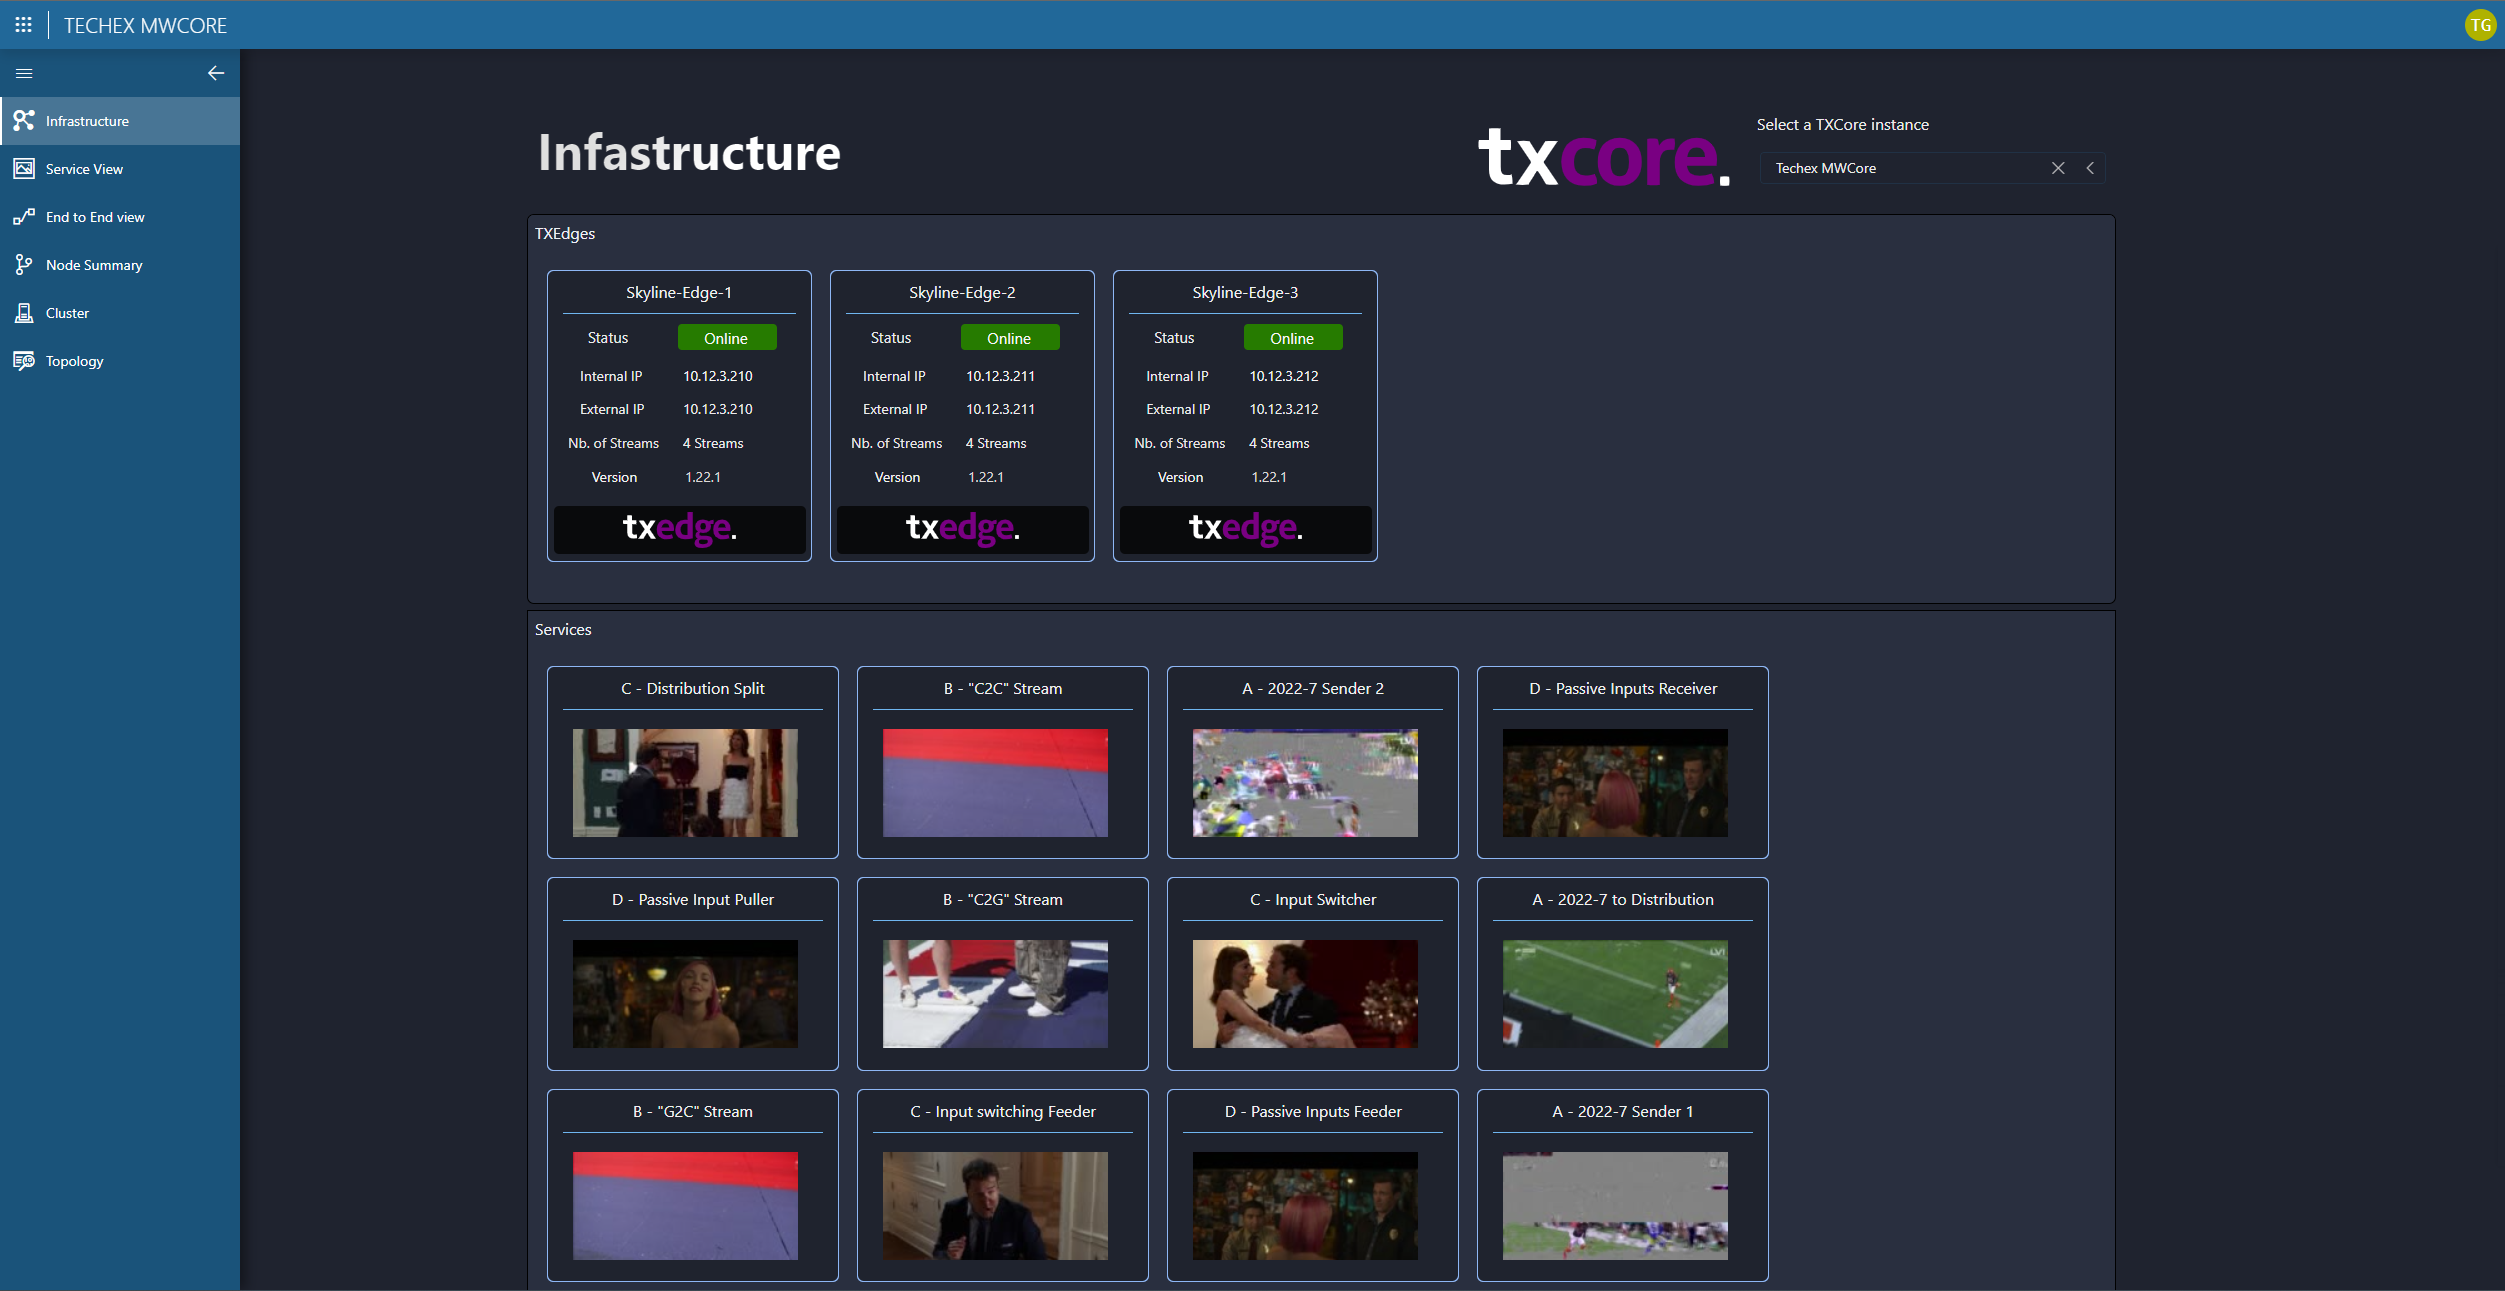The image size is (2505, 1291).
Task: Click 'A - 2022-7 Sender 1' card title
Action: pos(1623,1111)
